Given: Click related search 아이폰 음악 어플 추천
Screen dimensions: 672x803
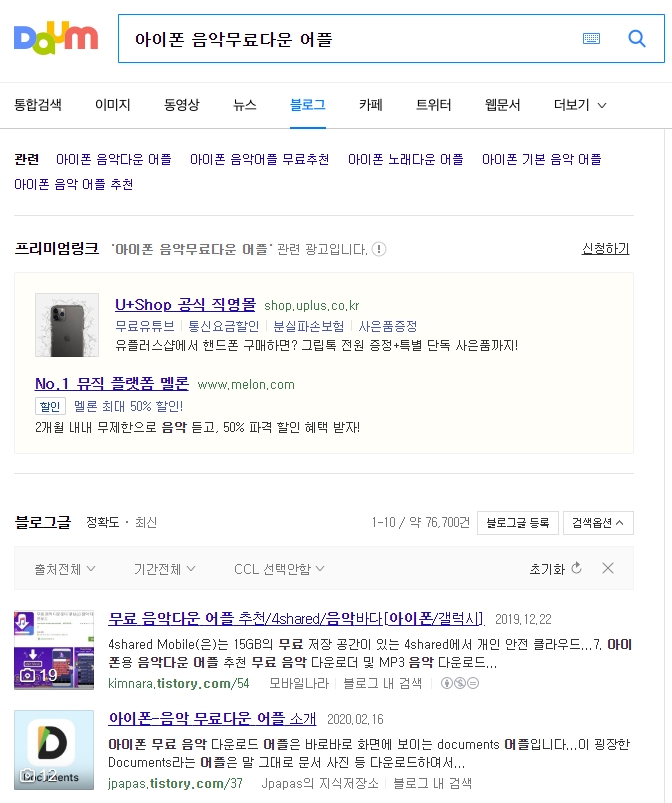Looking at the screenshot, I should tap(74, 184).
